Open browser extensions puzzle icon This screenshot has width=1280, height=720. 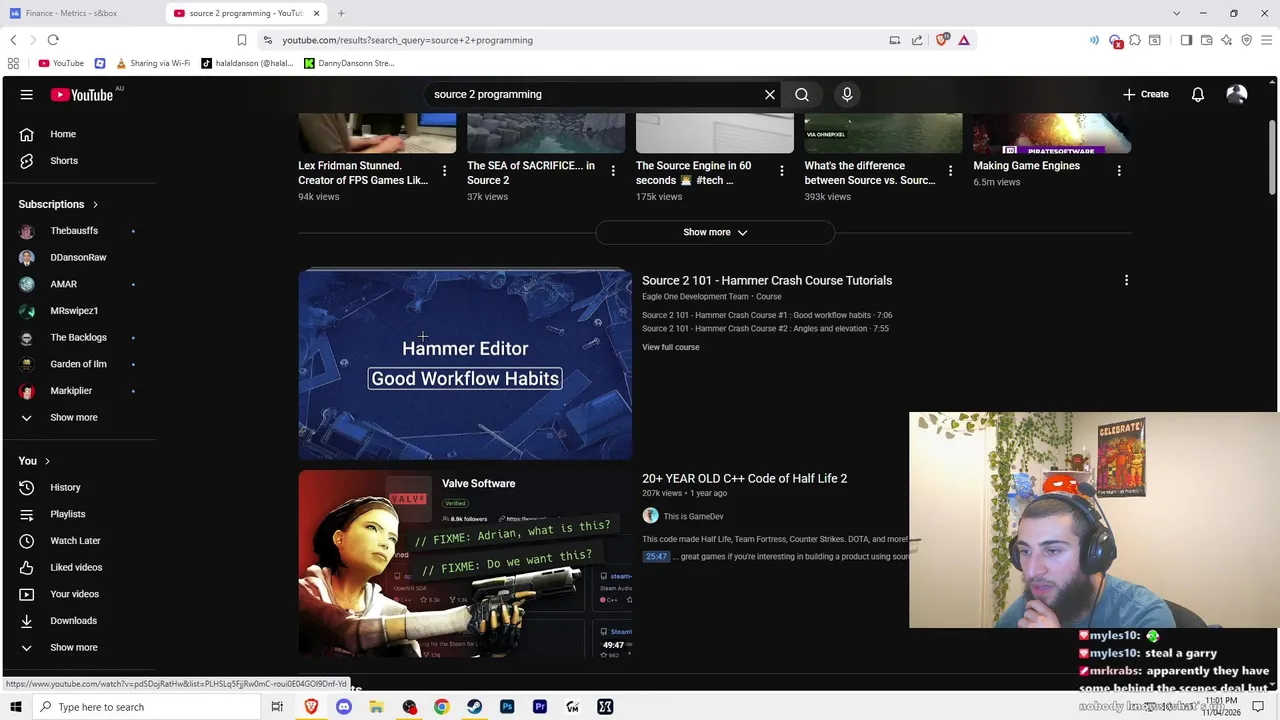coord(1135,40)
